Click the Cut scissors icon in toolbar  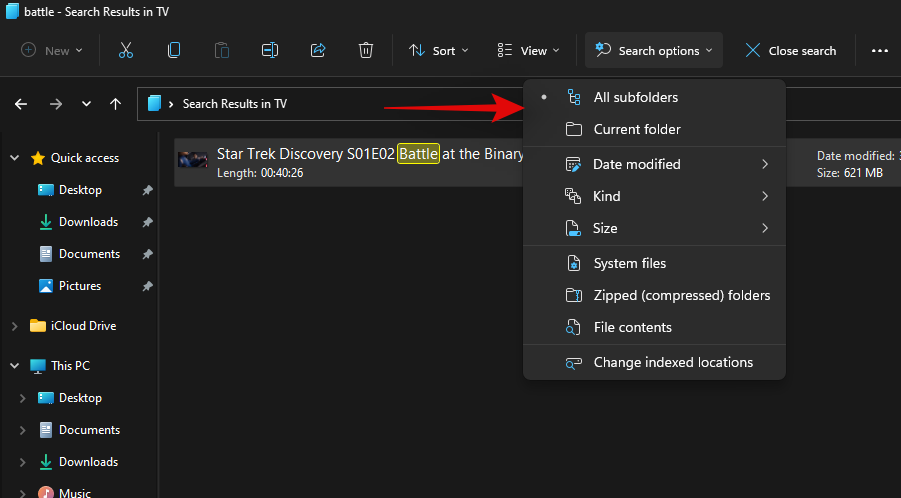tap(126, 50)
